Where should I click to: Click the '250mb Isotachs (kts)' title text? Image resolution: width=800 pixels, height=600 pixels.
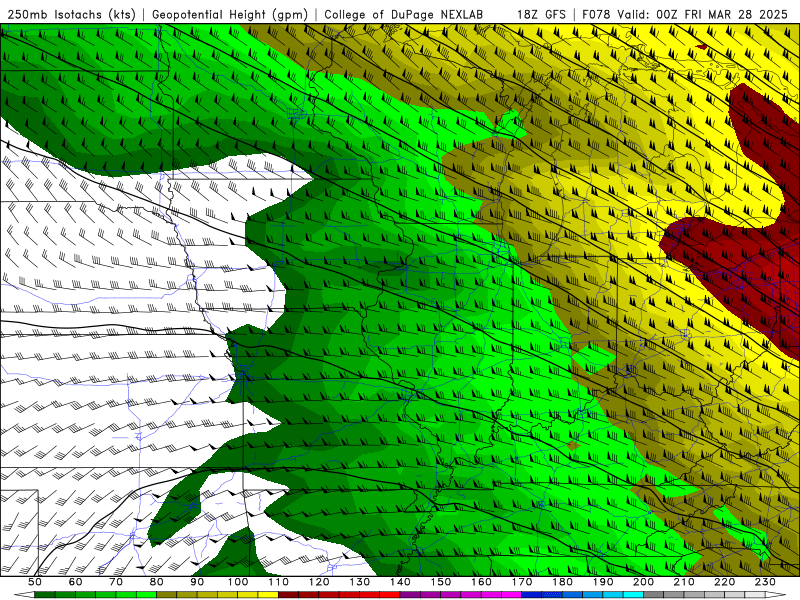pos(71,14)
